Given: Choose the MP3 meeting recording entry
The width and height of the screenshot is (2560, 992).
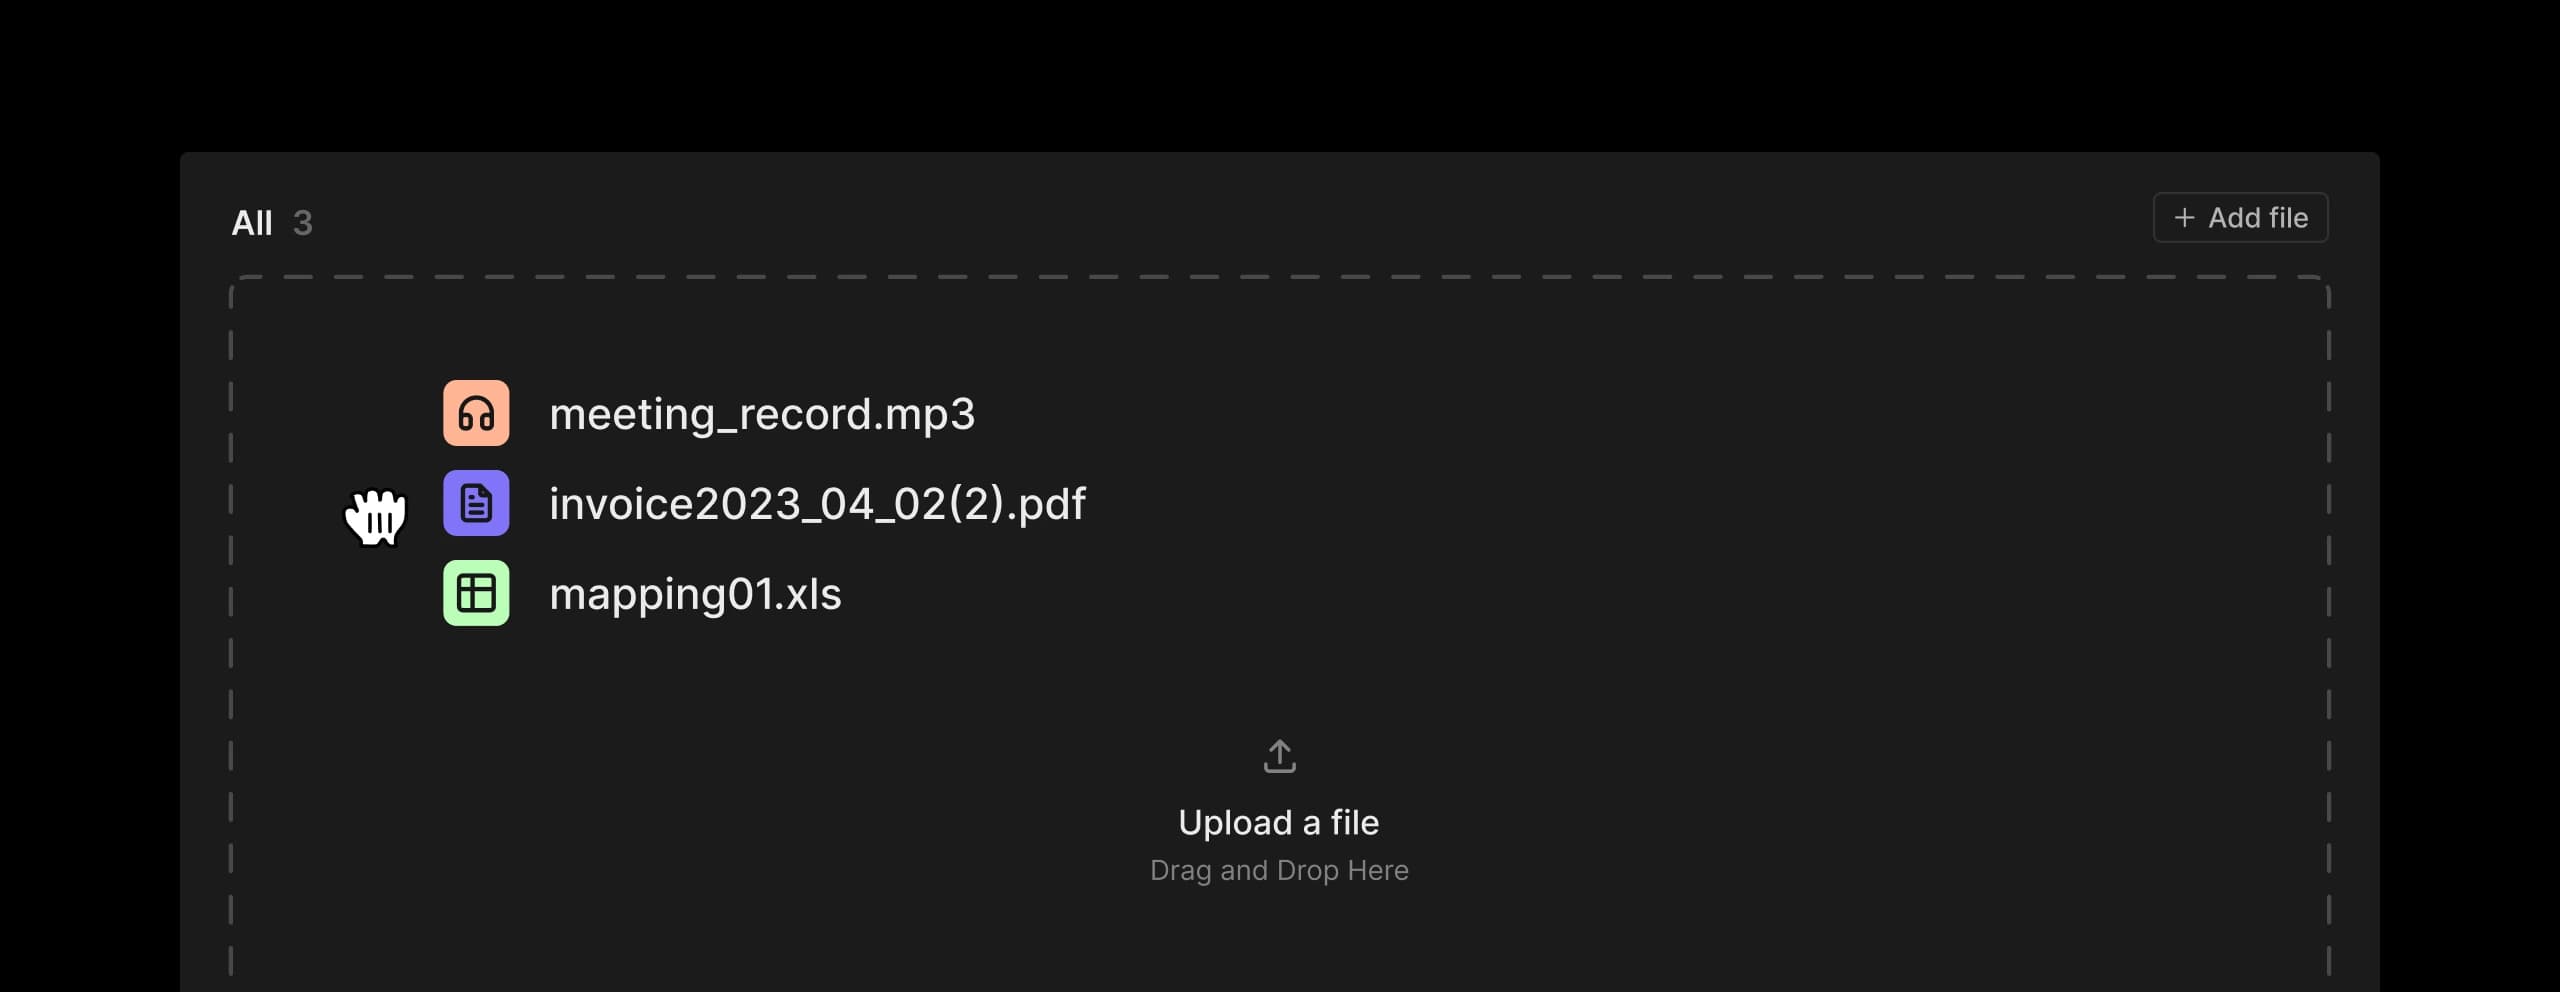Looking at the screenshot, I should tap(762, 414).
